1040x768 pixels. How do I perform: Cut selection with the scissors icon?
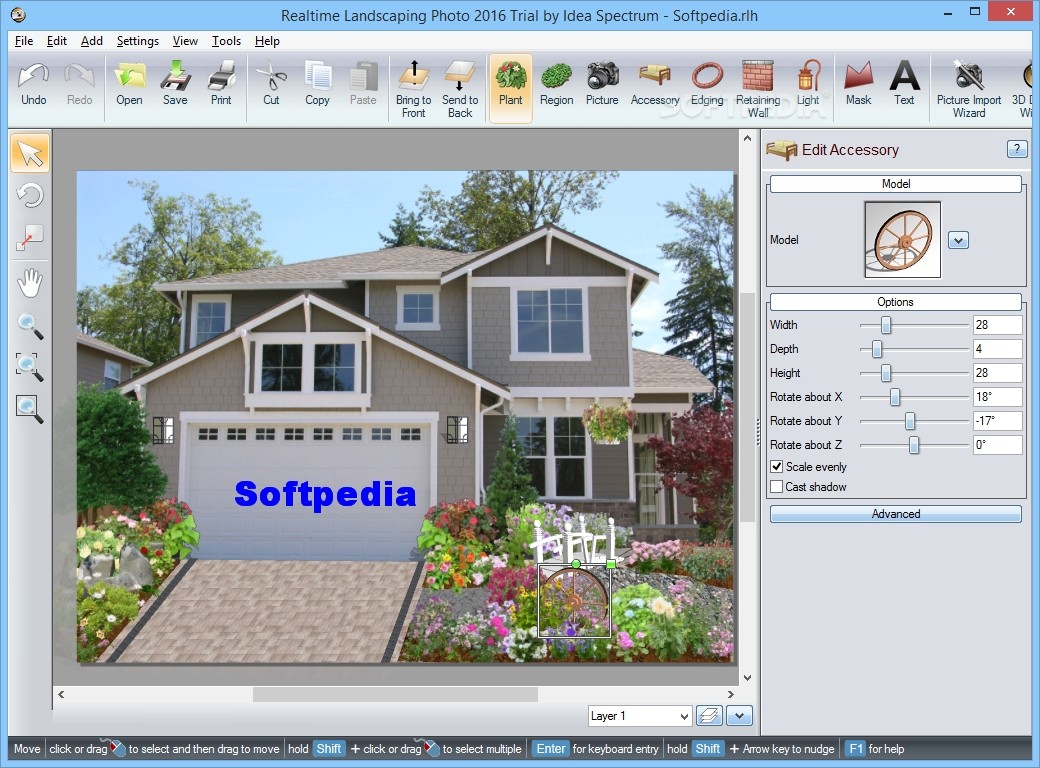pyautogui.click(x=271, y=85)
